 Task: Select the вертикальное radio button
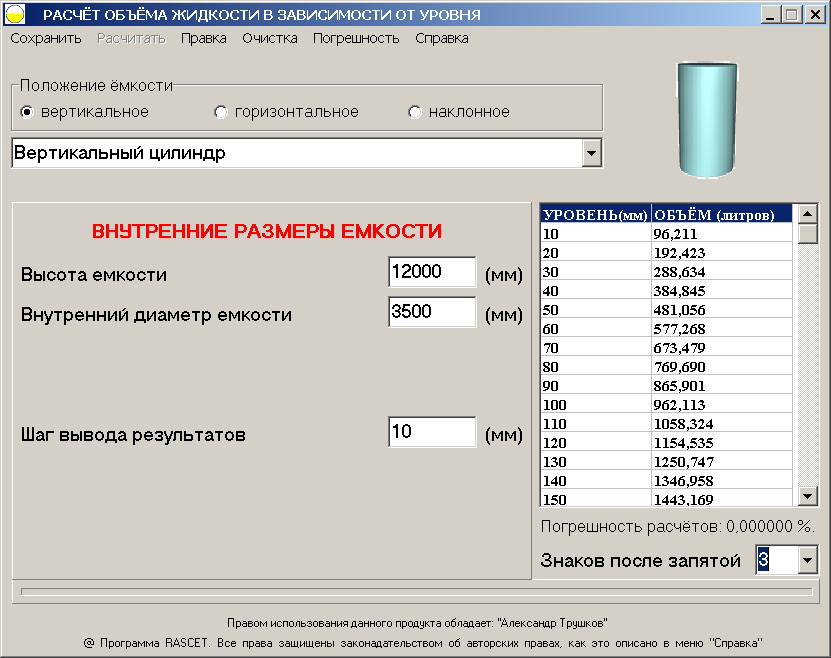pos(28,111)
